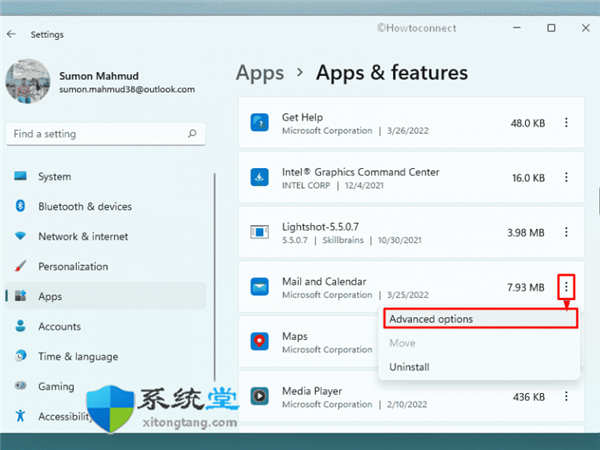Maximize the Settings window
The image size is (600, 450).
coord(551,28)
